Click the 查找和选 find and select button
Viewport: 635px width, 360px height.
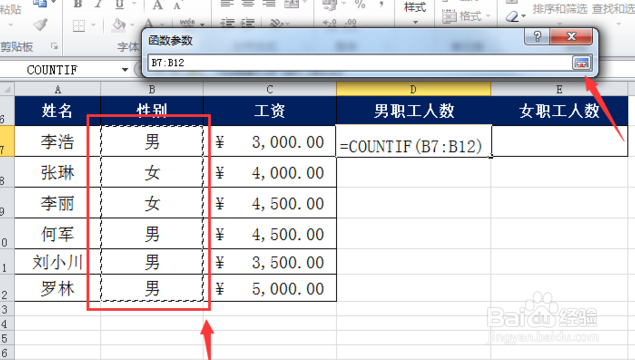click(x=613, y=9)
